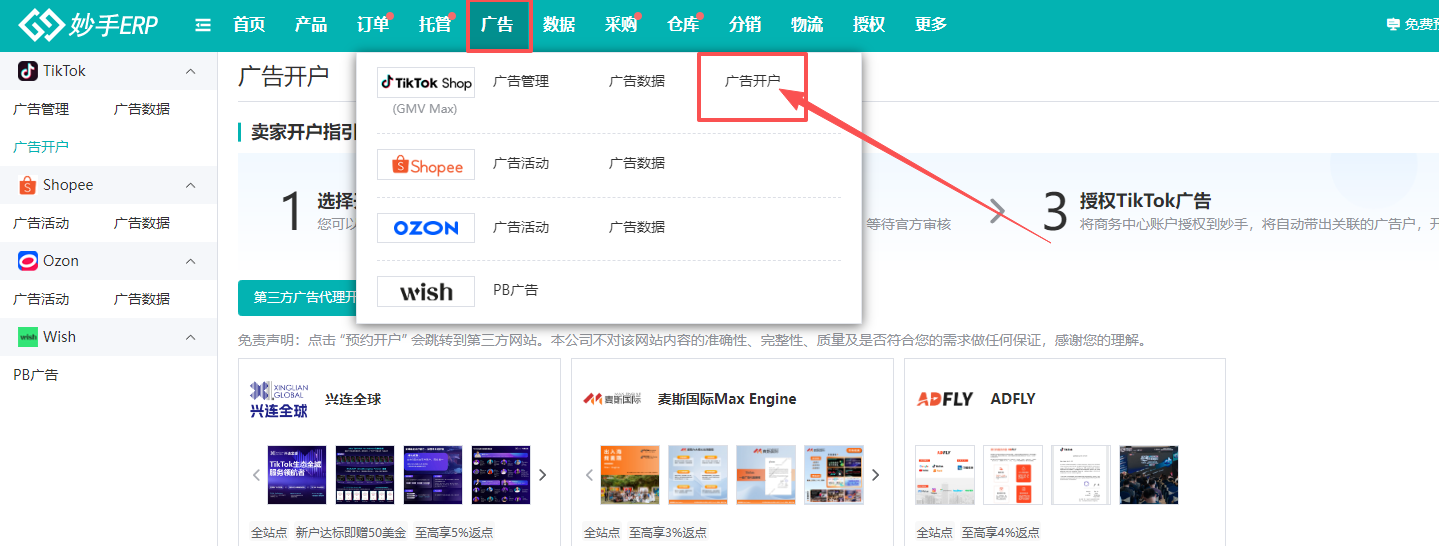The width and height of the screenshot is (1439, 546).
Task: Click the Shopee bag icon in sidebar
Action: 28,185
